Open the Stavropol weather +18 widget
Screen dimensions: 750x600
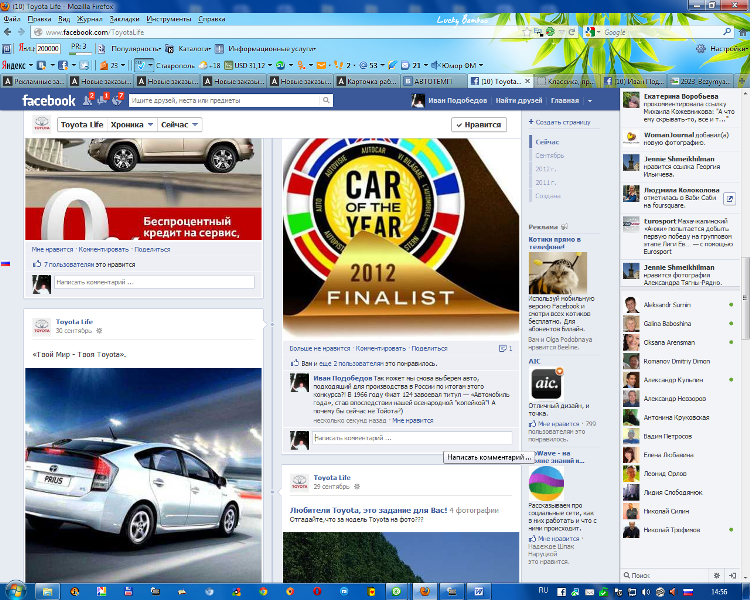(210, 65)
